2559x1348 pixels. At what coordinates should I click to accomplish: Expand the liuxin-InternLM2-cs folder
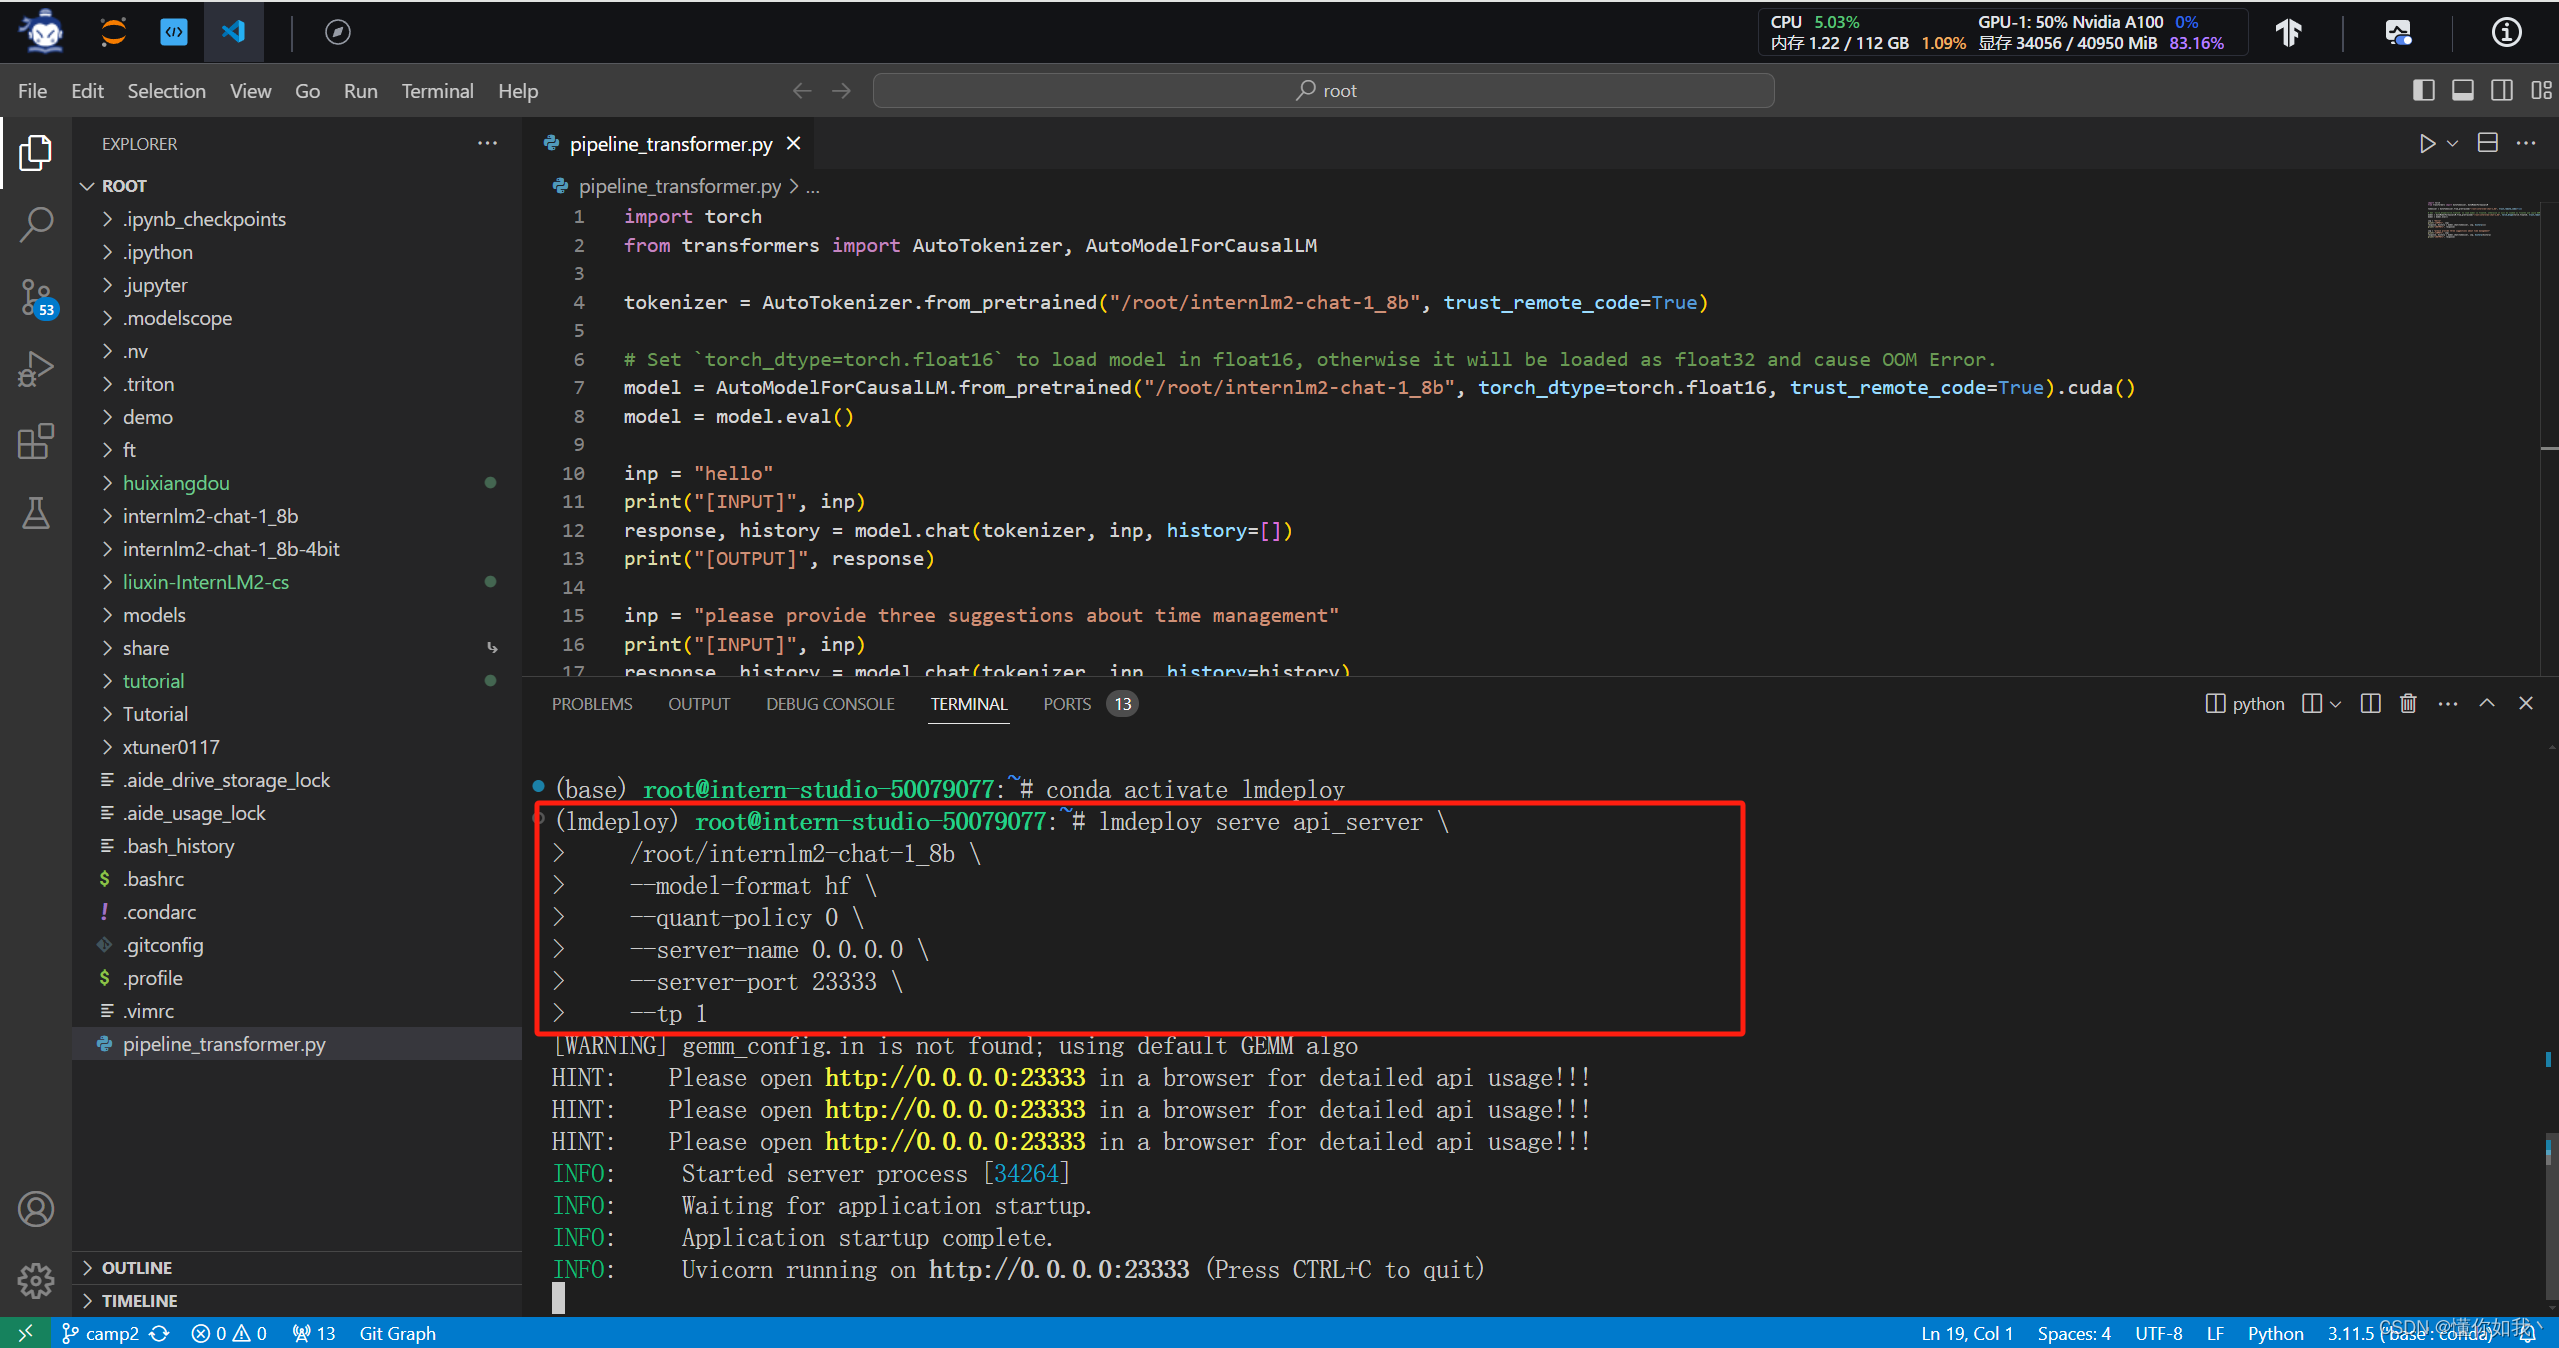tap(297, 582)
